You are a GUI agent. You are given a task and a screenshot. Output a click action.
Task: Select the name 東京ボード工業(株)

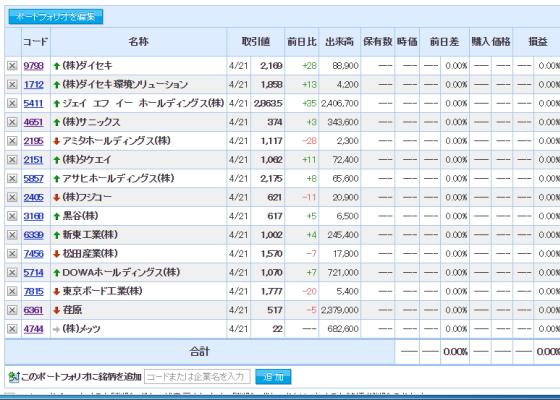tap(102, 291)
